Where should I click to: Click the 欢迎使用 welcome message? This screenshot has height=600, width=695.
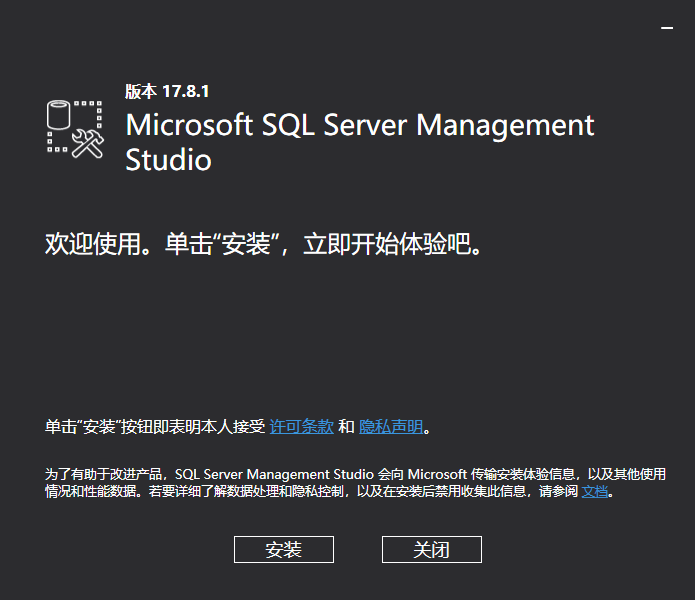pos(88,244)
